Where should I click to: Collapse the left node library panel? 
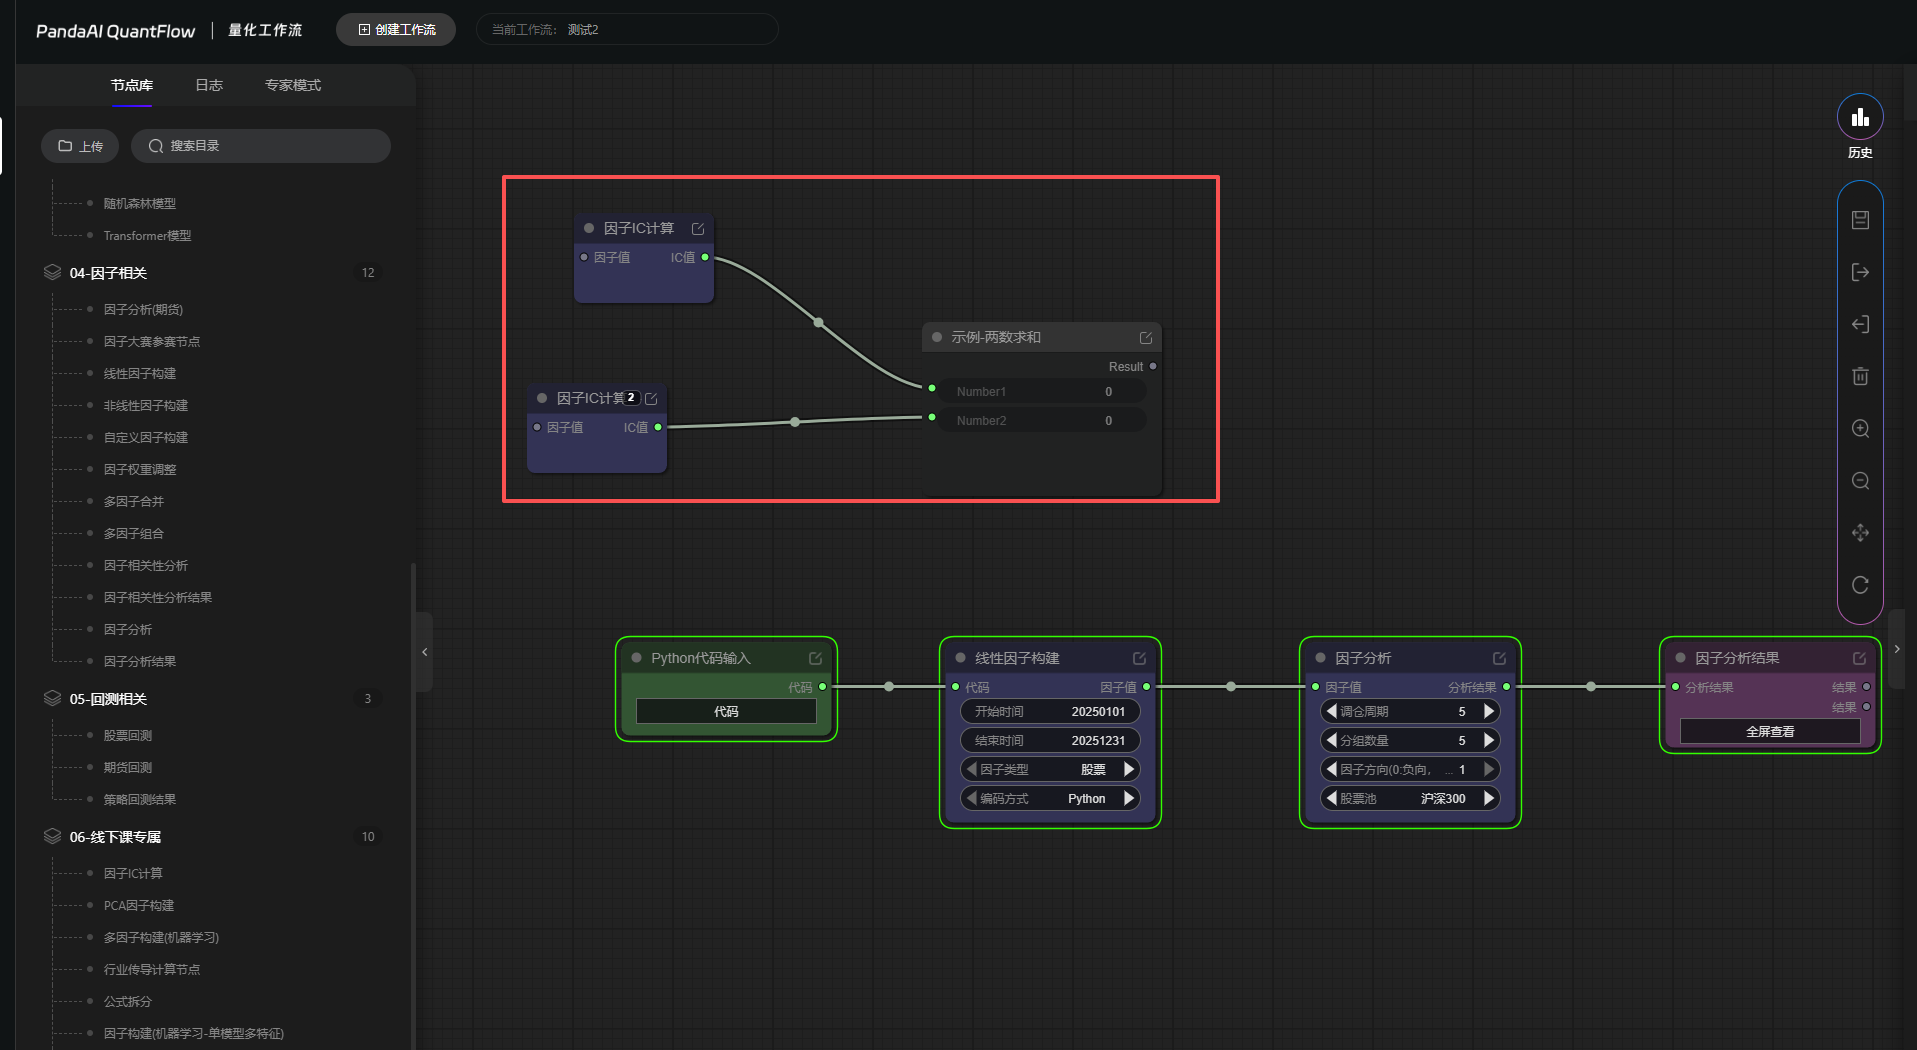tap(425, 652)
